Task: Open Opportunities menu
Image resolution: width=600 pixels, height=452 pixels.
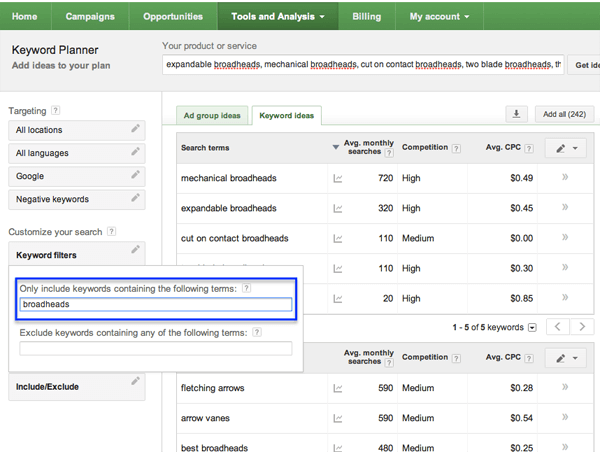Action: [173, 16]
